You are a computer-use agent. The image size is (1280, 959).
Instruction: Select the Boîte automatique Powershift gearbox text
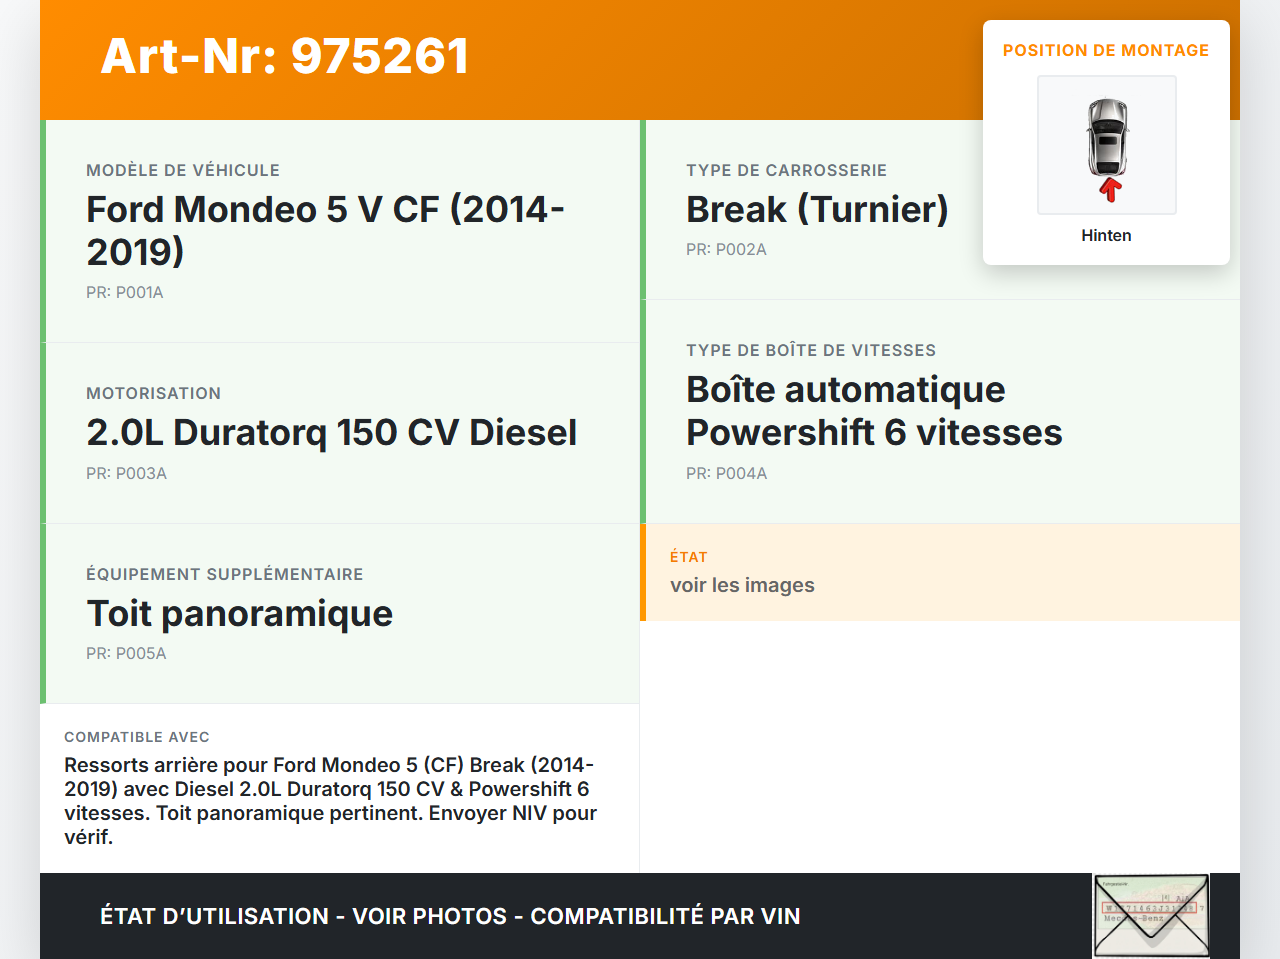pos(873,411)
